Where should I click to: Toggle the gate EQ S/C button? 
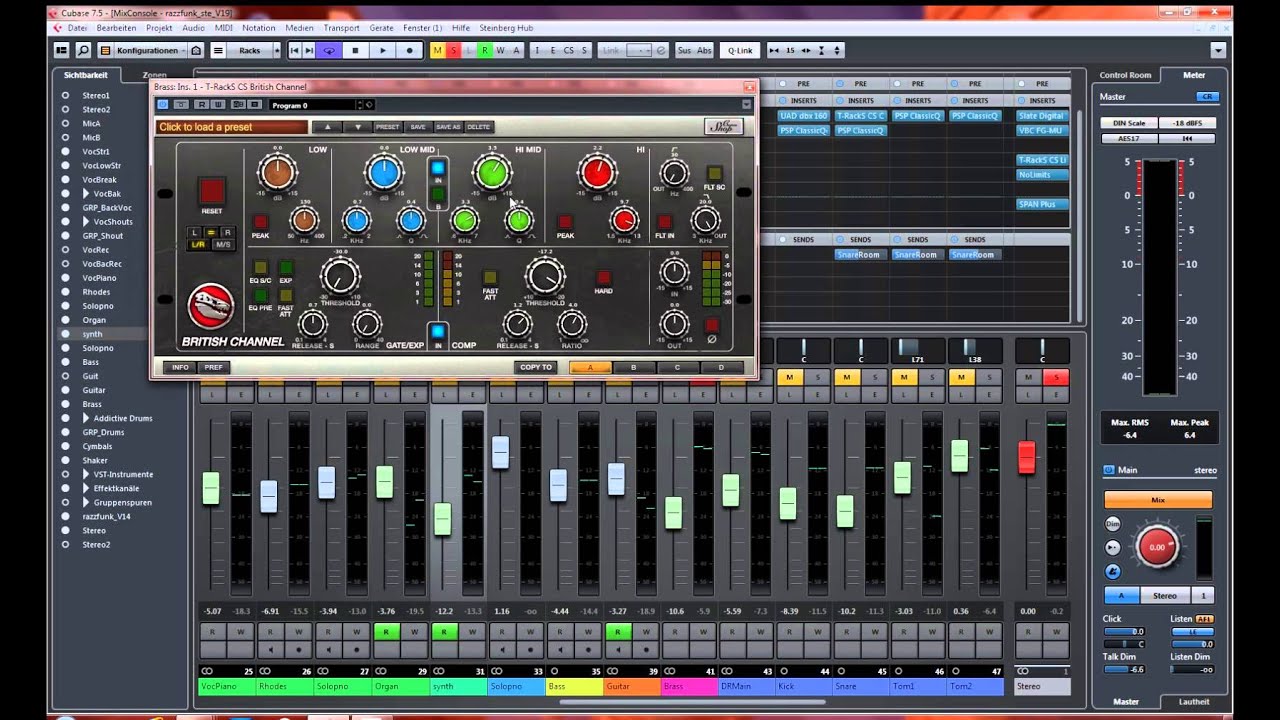(260, 267)
